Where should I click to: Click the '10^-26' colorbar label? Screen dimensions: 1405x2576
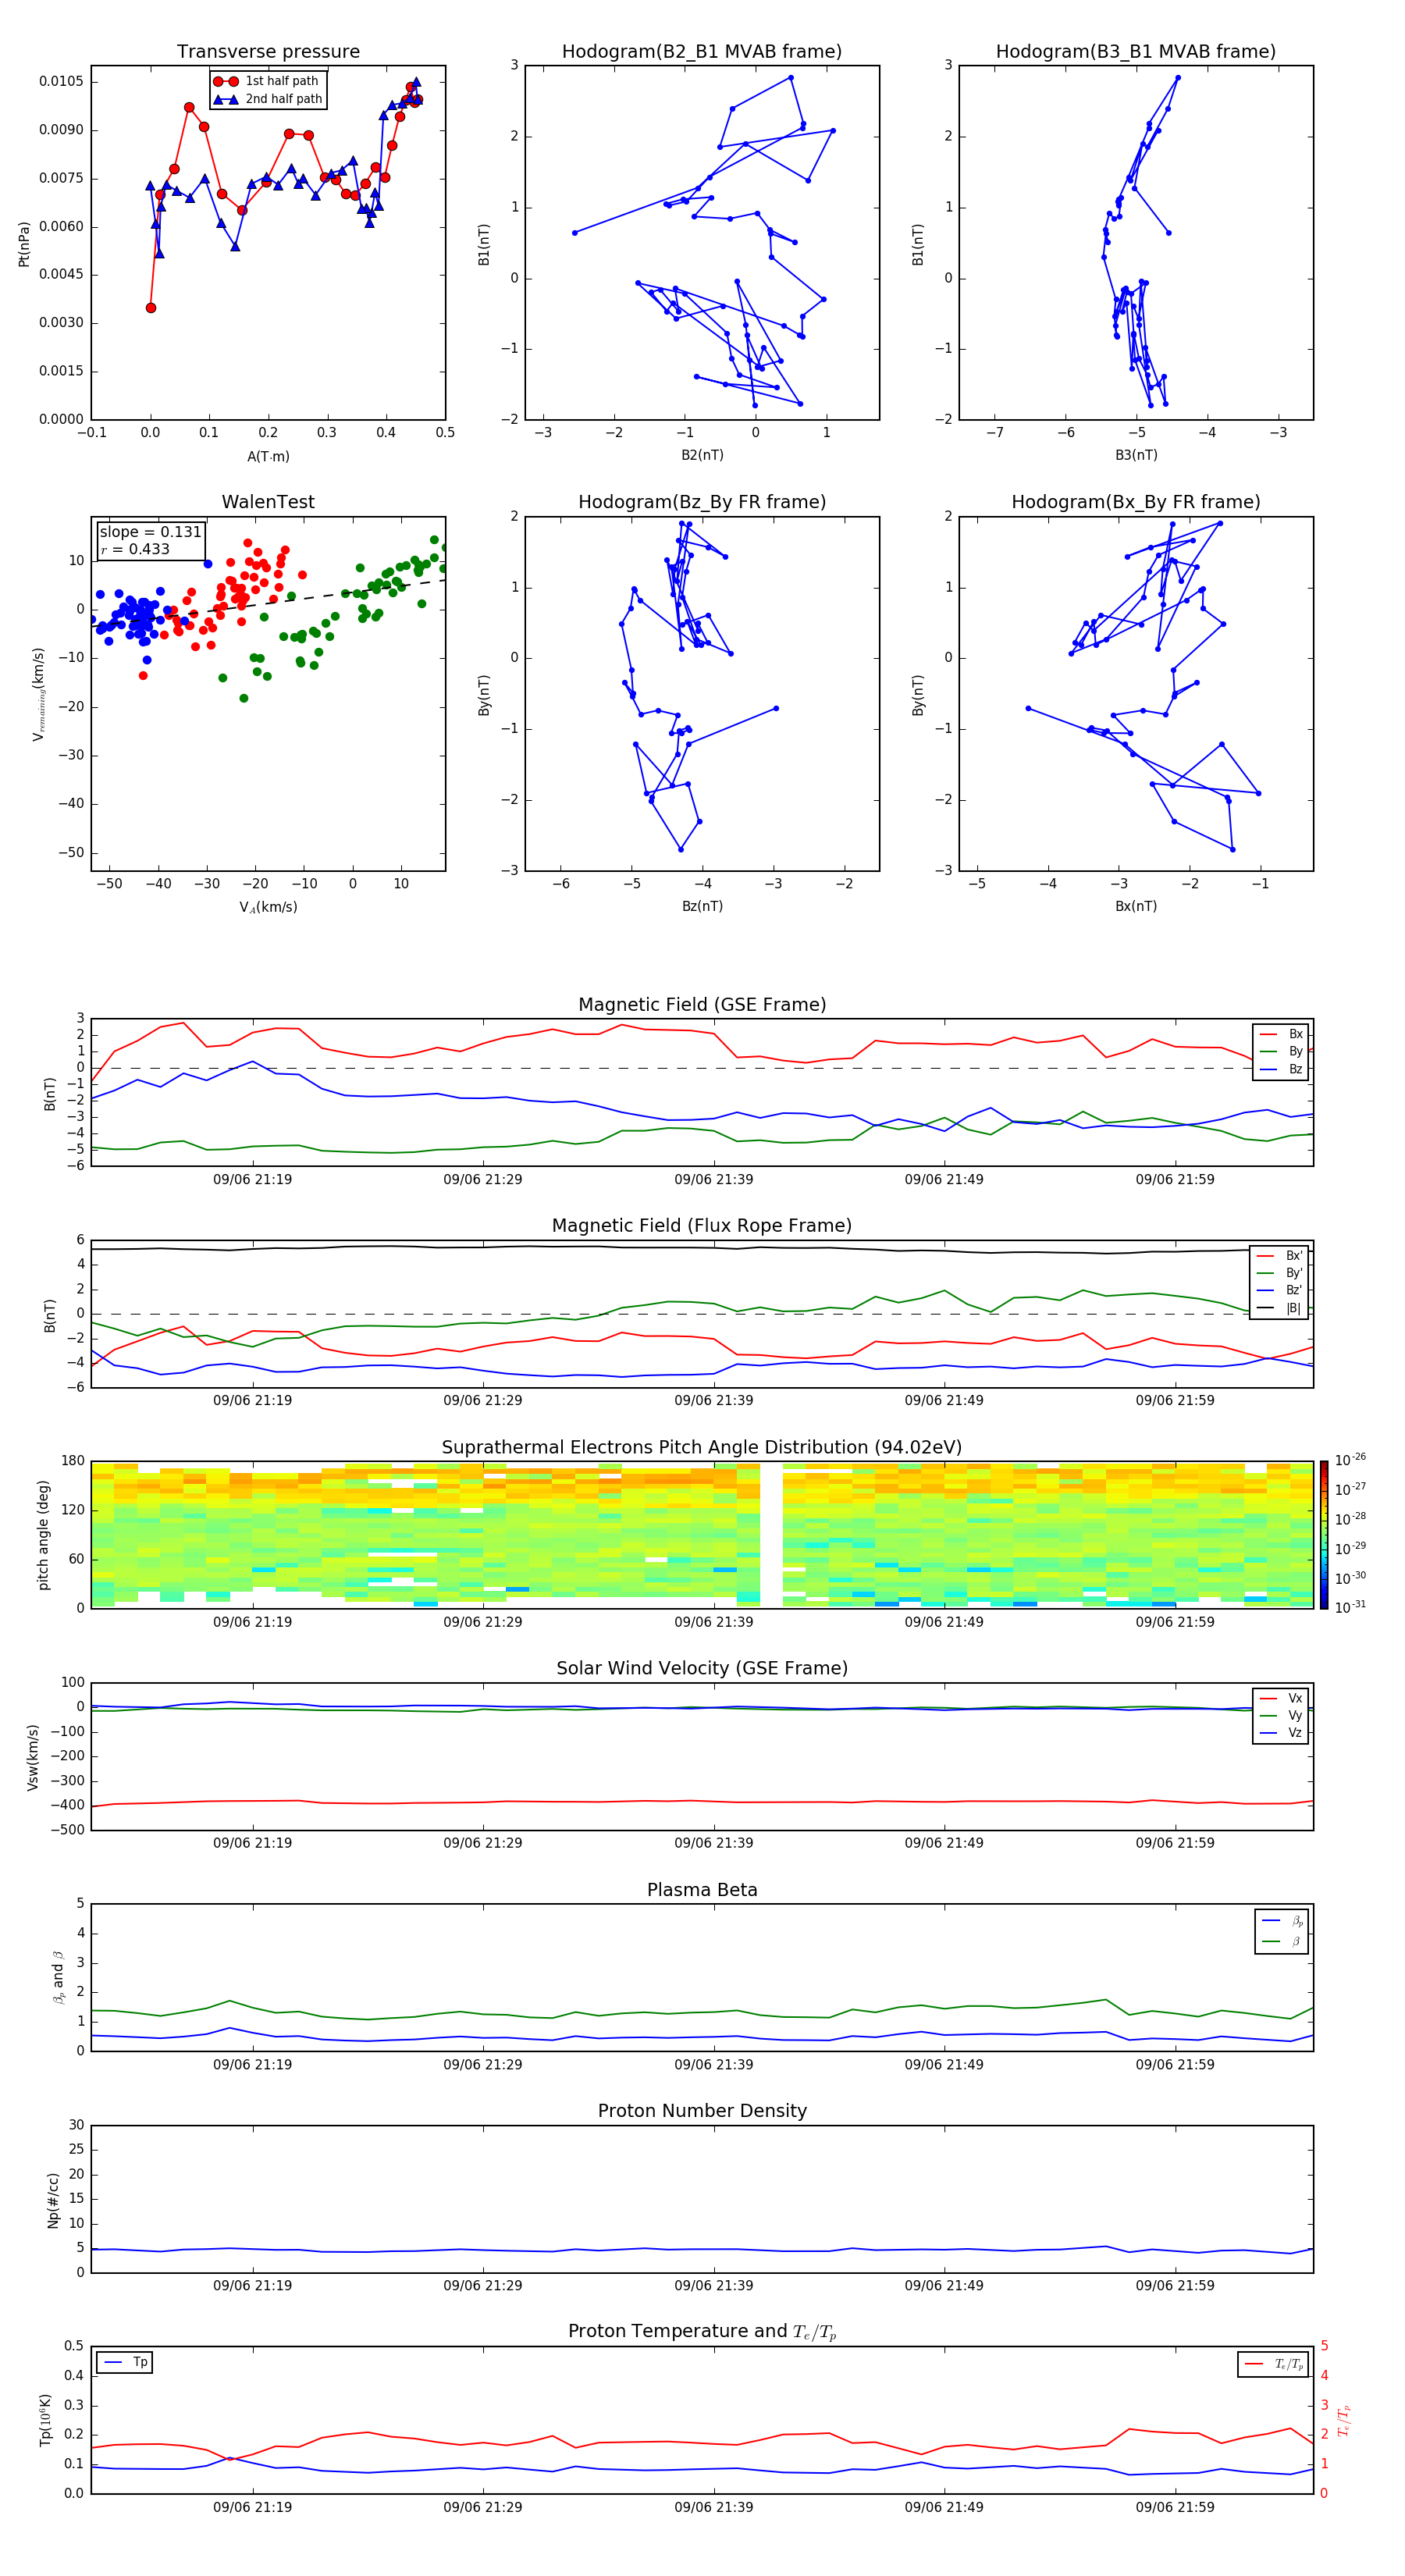click(1350, 1460)
